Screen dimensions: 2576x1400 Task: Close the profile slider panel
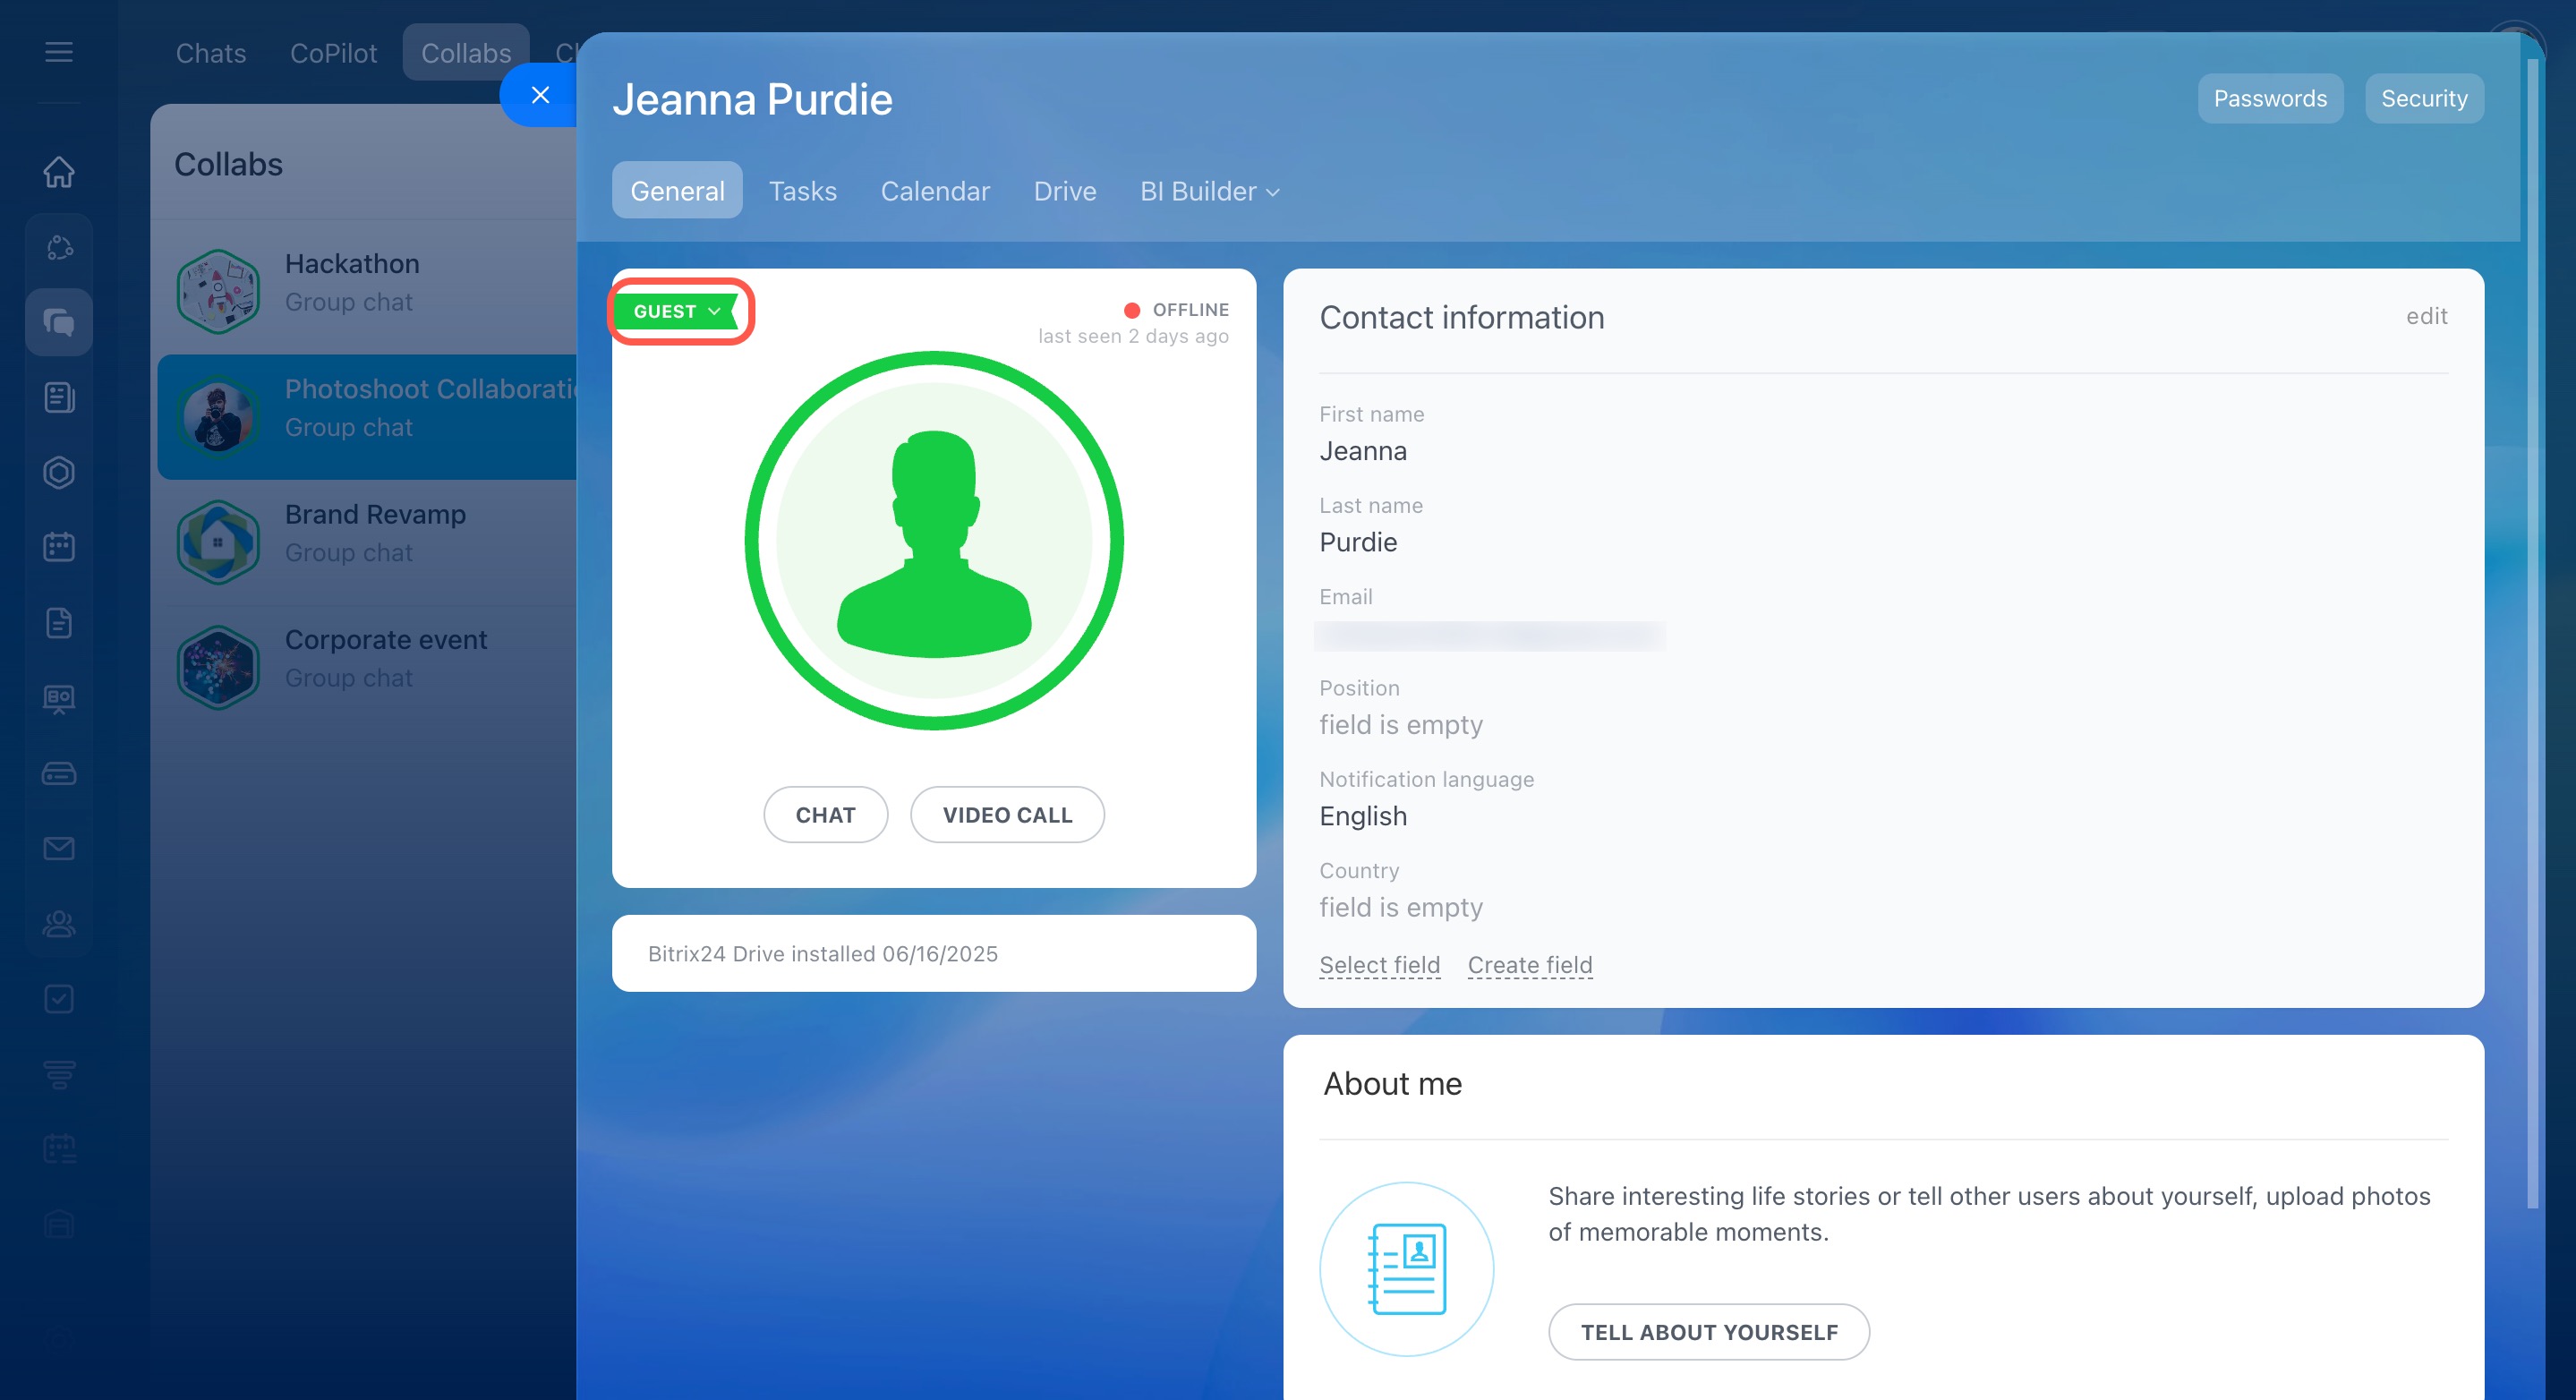coord(540,95)
